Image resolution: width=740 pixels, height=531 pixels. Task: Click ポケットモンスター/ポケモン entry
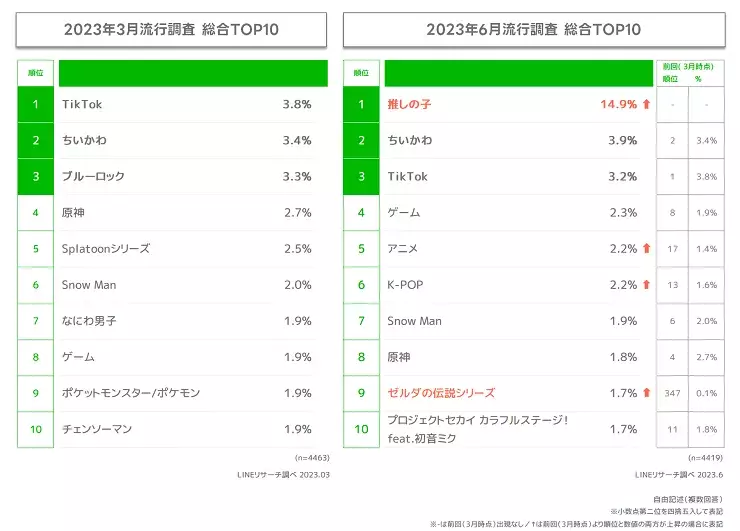(x=131, y=393)
